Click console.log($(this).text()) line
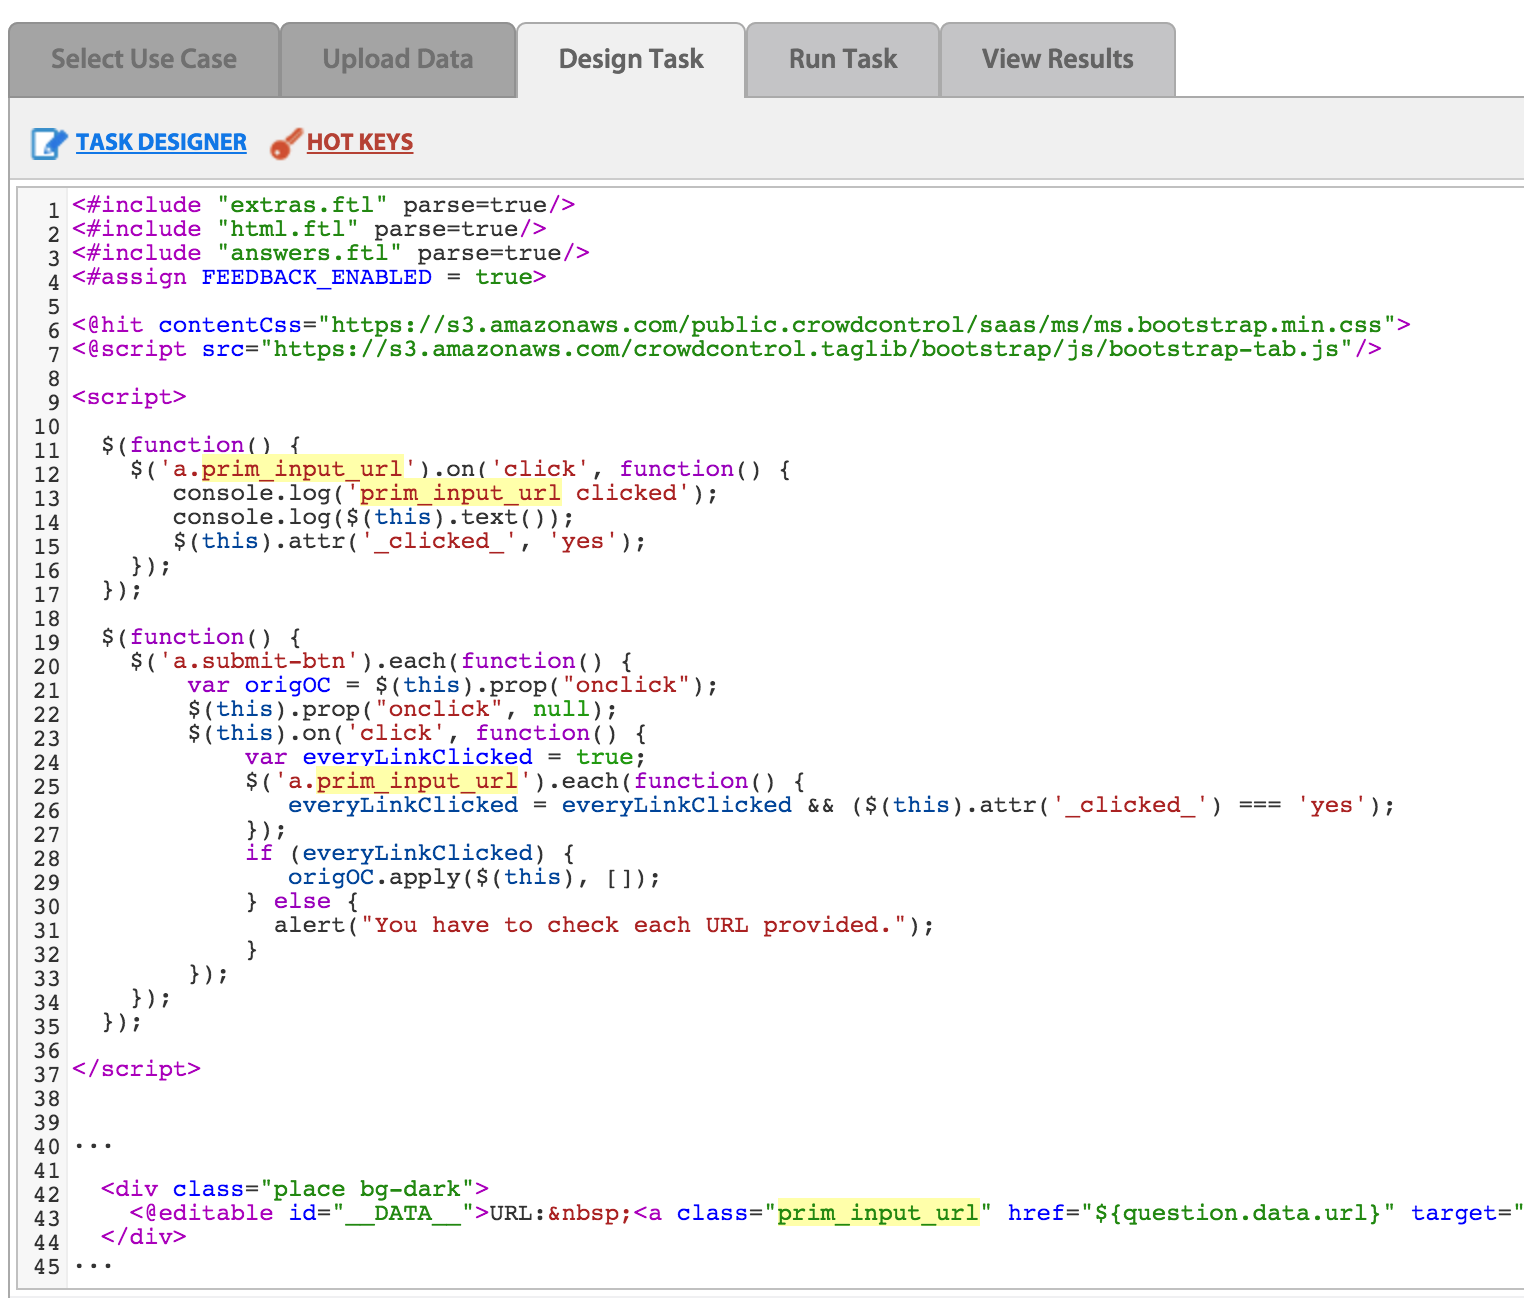 click(374, 517)
